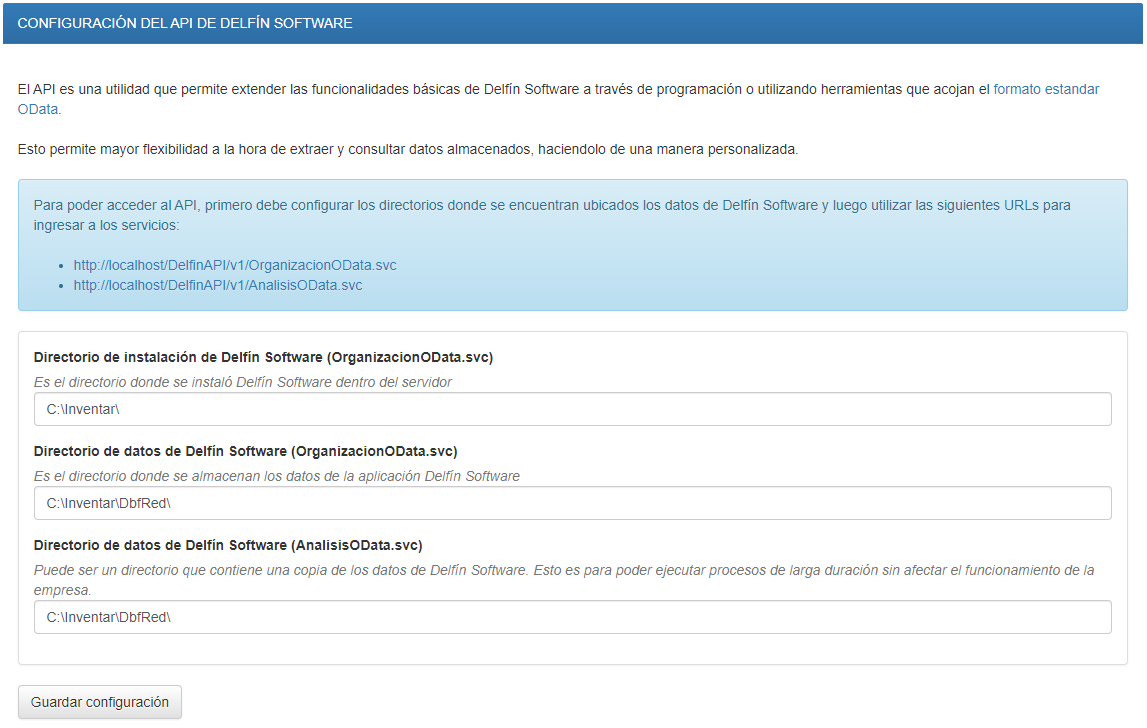This screenshot has height=728, width=1147.
Task: Click the Directorio de instalación field label
Action: (263, 357)
